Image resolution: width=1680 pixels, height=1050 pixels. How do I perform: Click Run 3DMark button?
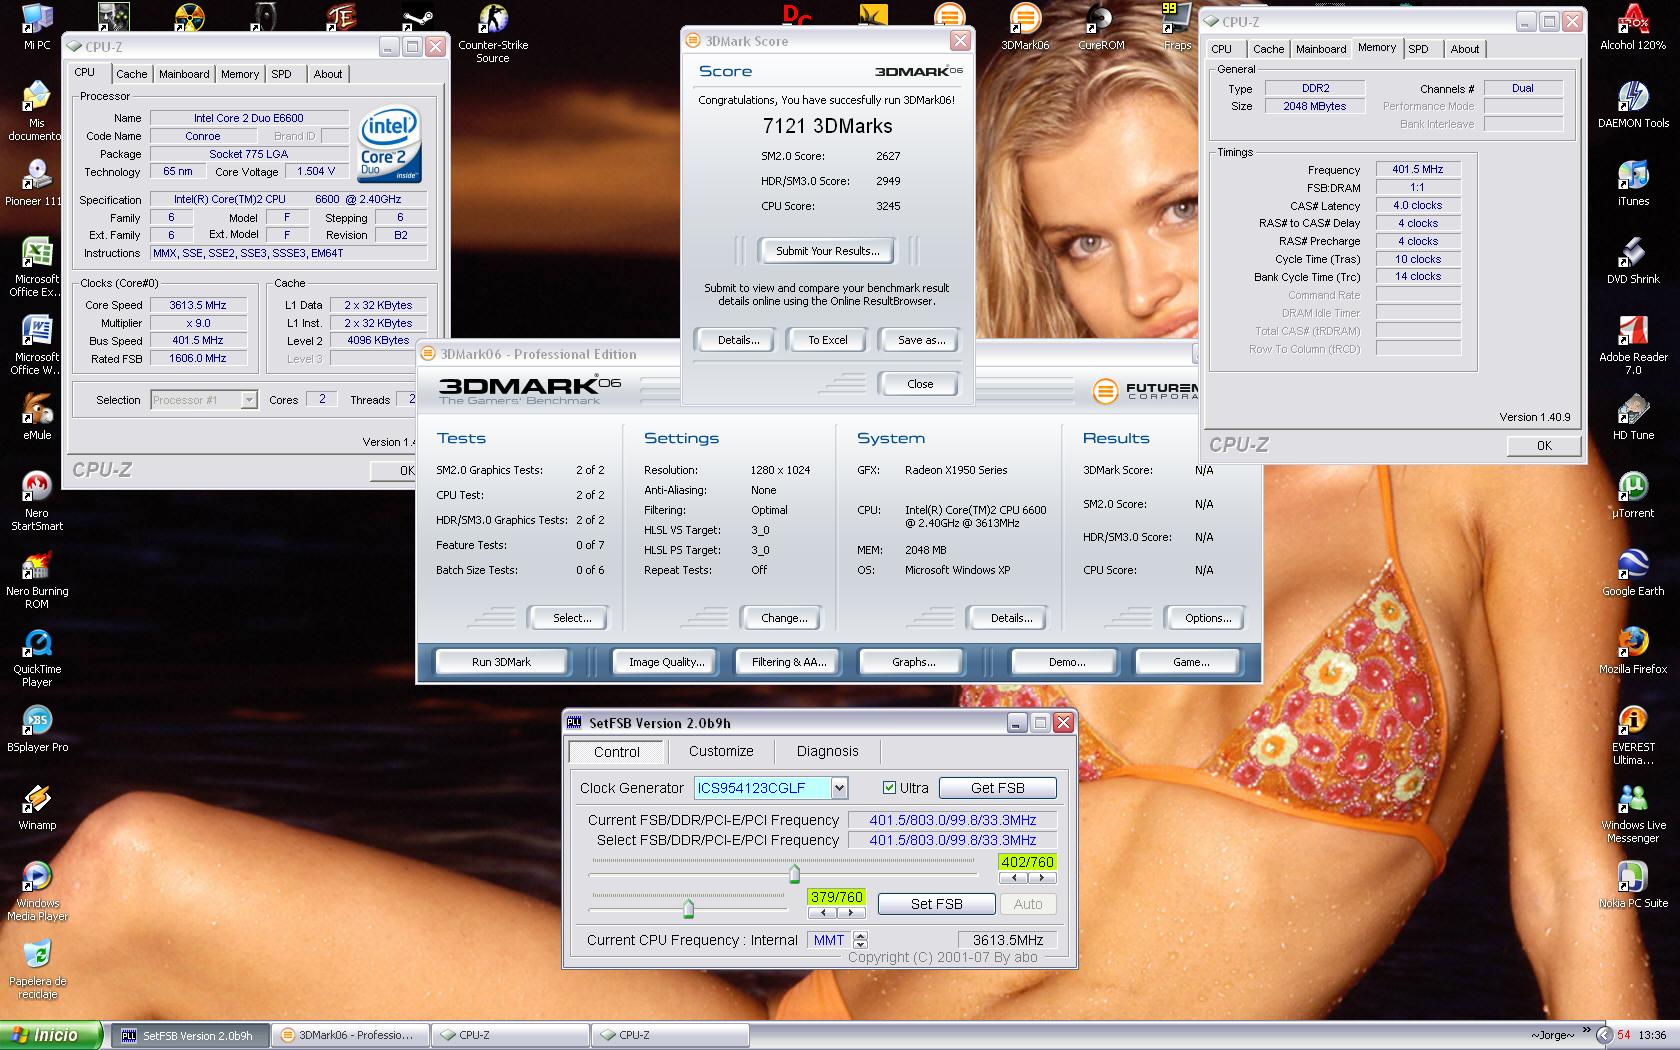click(502, 662)
